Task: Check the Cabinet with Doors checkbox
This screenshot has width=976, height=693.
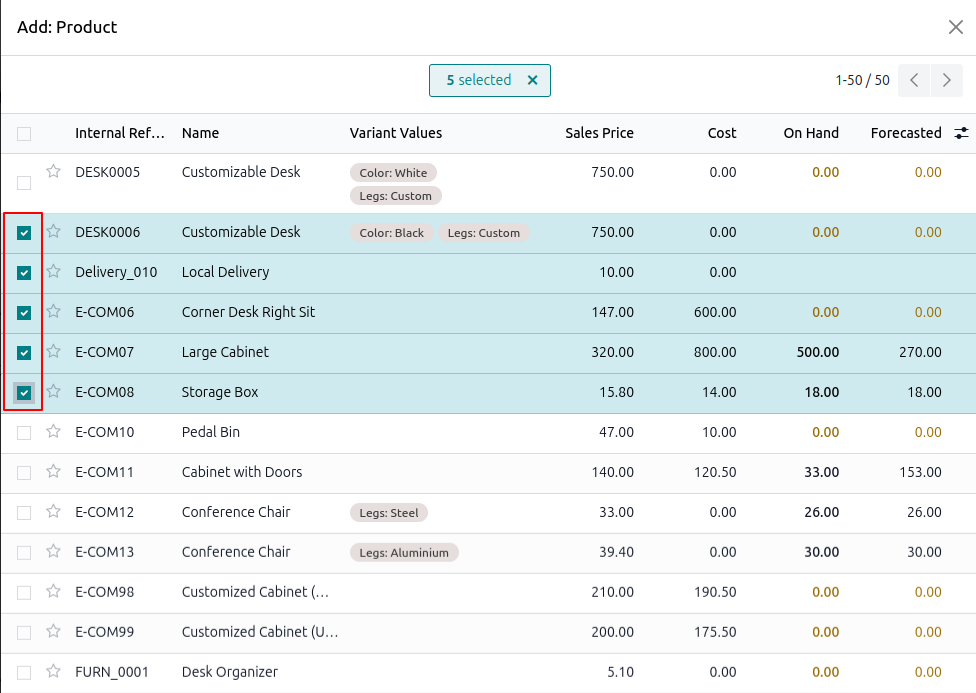Action: 24,473
